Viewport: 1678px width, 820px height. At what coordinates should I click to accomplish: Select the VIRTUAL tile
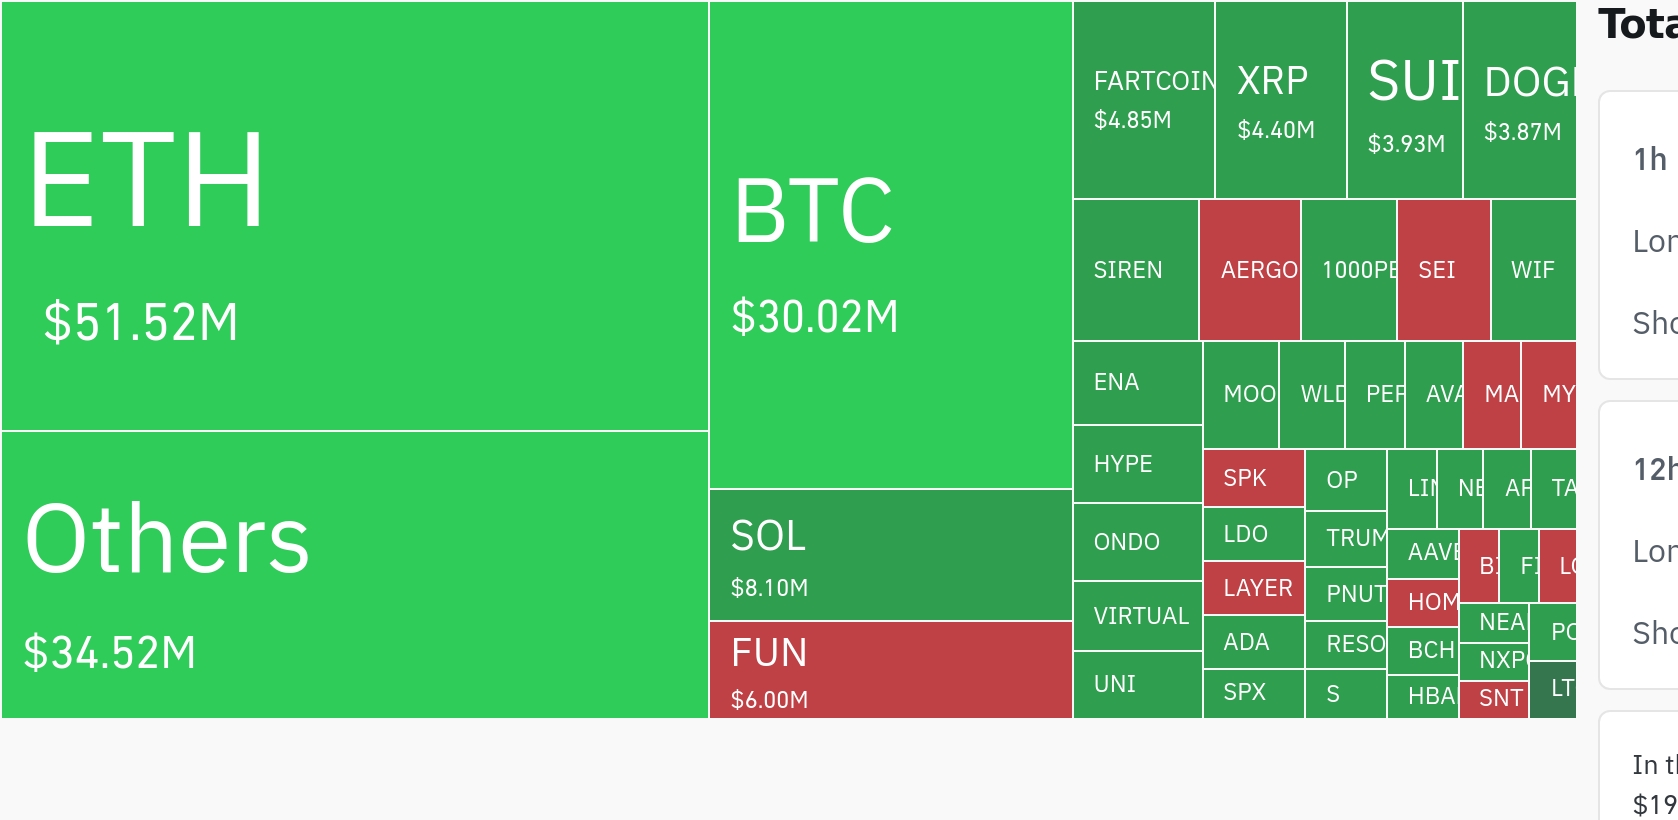(x=1138, y=616)
